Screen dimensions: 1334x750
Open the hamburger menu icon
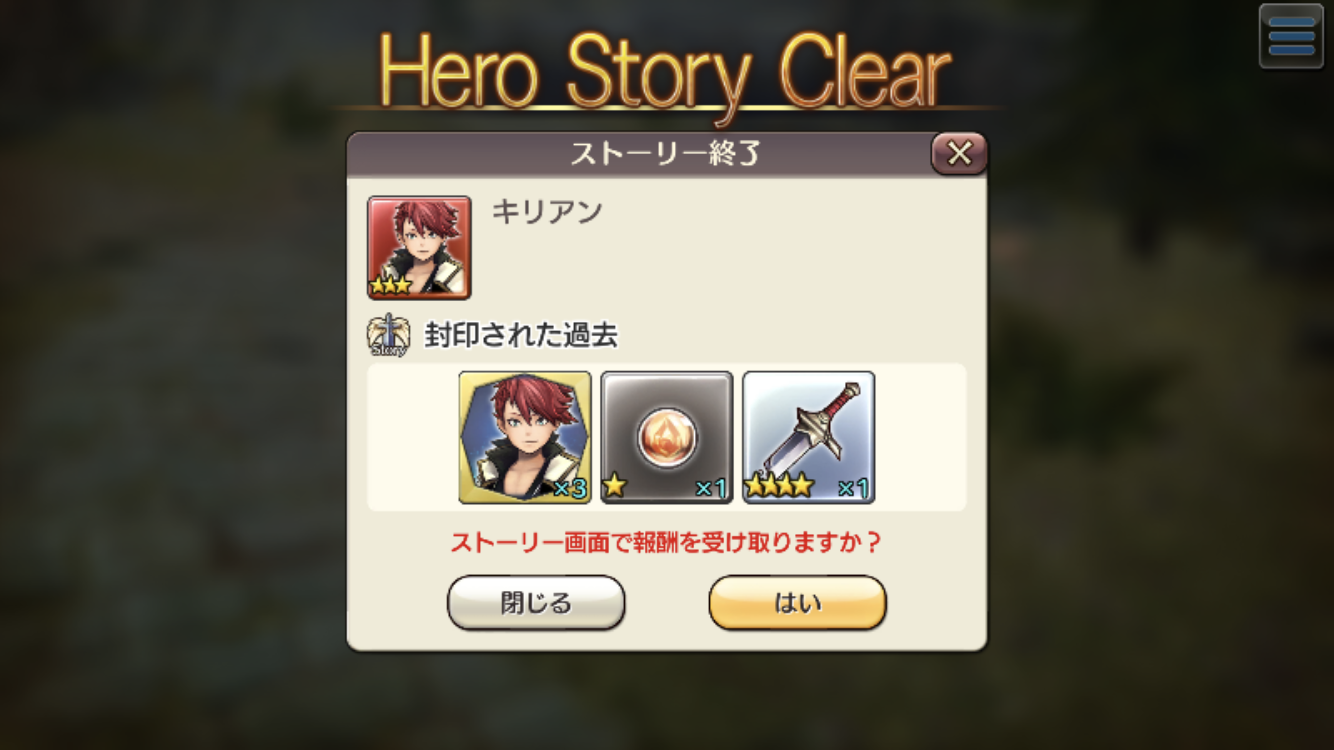click(x=1291, y=37)
